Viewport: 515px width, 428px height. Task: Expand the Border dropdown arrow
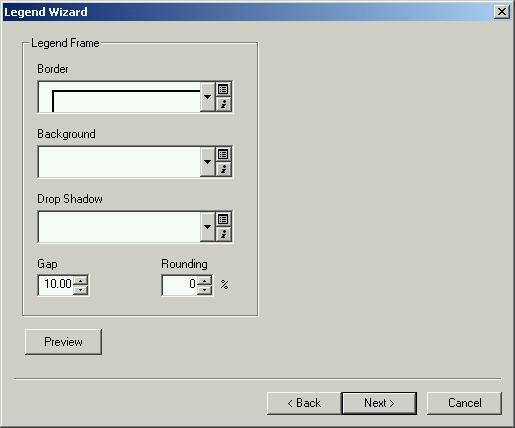pos(207,97)
